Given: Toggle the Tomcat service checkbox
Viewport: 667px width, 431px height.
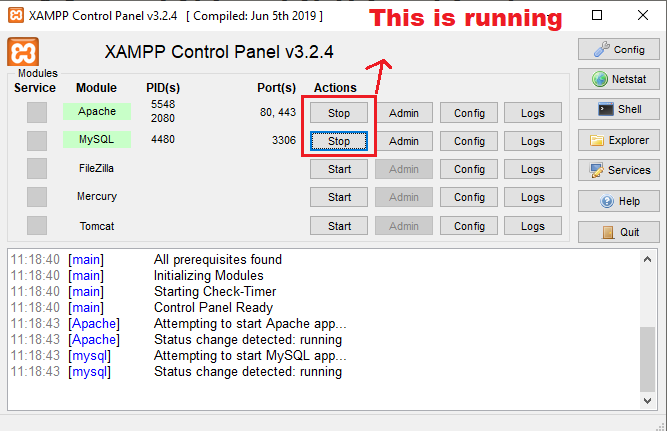Looking at the screenshot, I should click(x=37, y=225).
